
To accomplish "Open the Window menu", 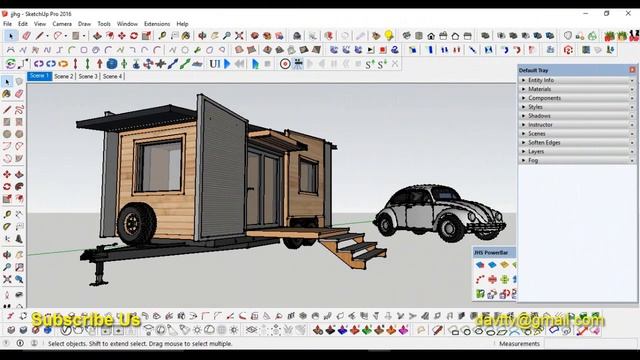I will 127,24.
